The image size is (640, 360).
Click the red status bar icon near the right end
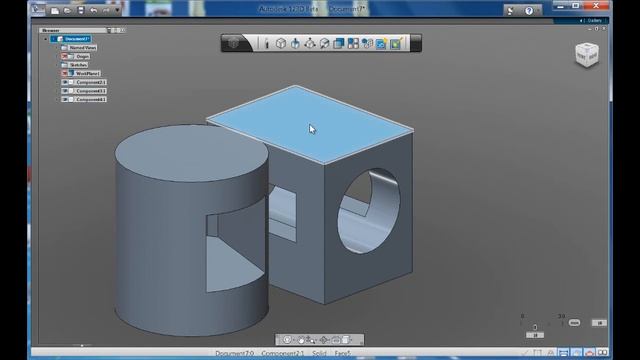coord(589,352)
